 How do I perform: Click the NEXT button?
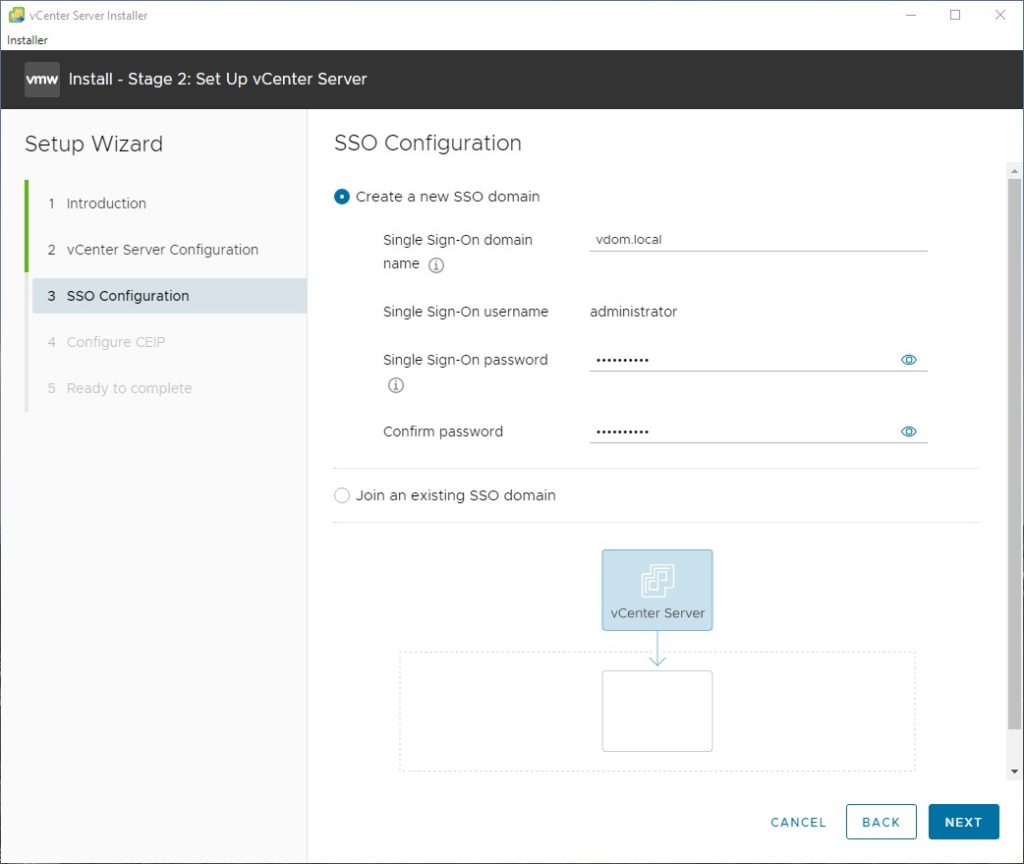[963, 822]
